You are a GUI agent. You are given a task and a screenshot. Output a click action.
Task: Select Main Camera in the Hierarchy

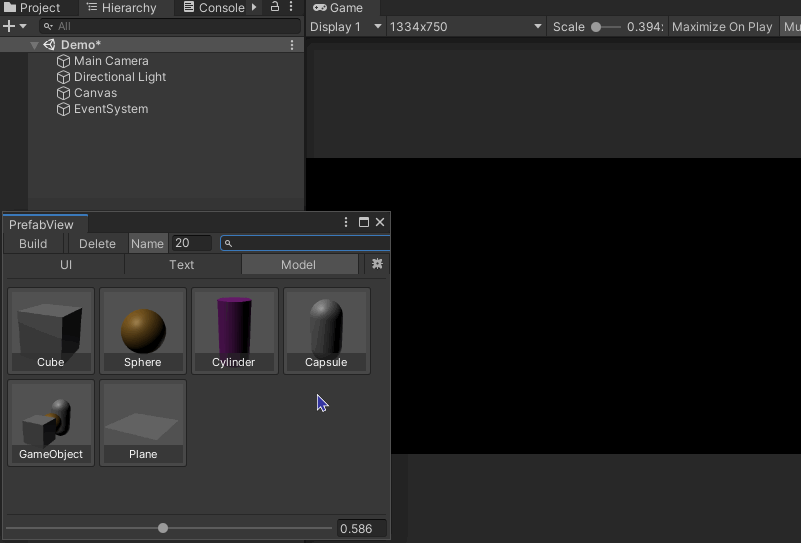click(111, 61)
